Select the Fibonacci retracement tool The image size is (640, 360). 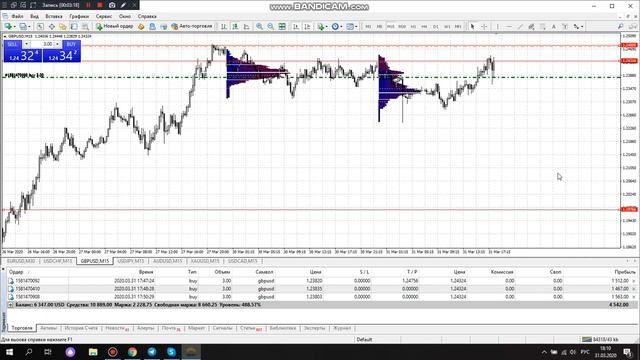[542, 27]
